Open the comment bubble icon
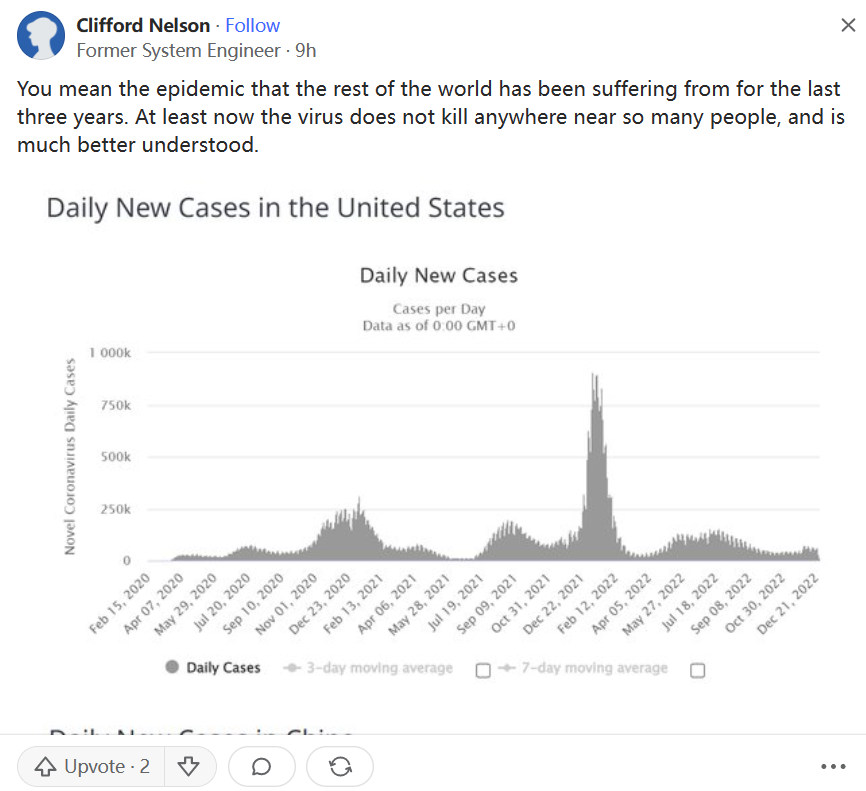This screenshot has height=791, width=866. [262, 767]
